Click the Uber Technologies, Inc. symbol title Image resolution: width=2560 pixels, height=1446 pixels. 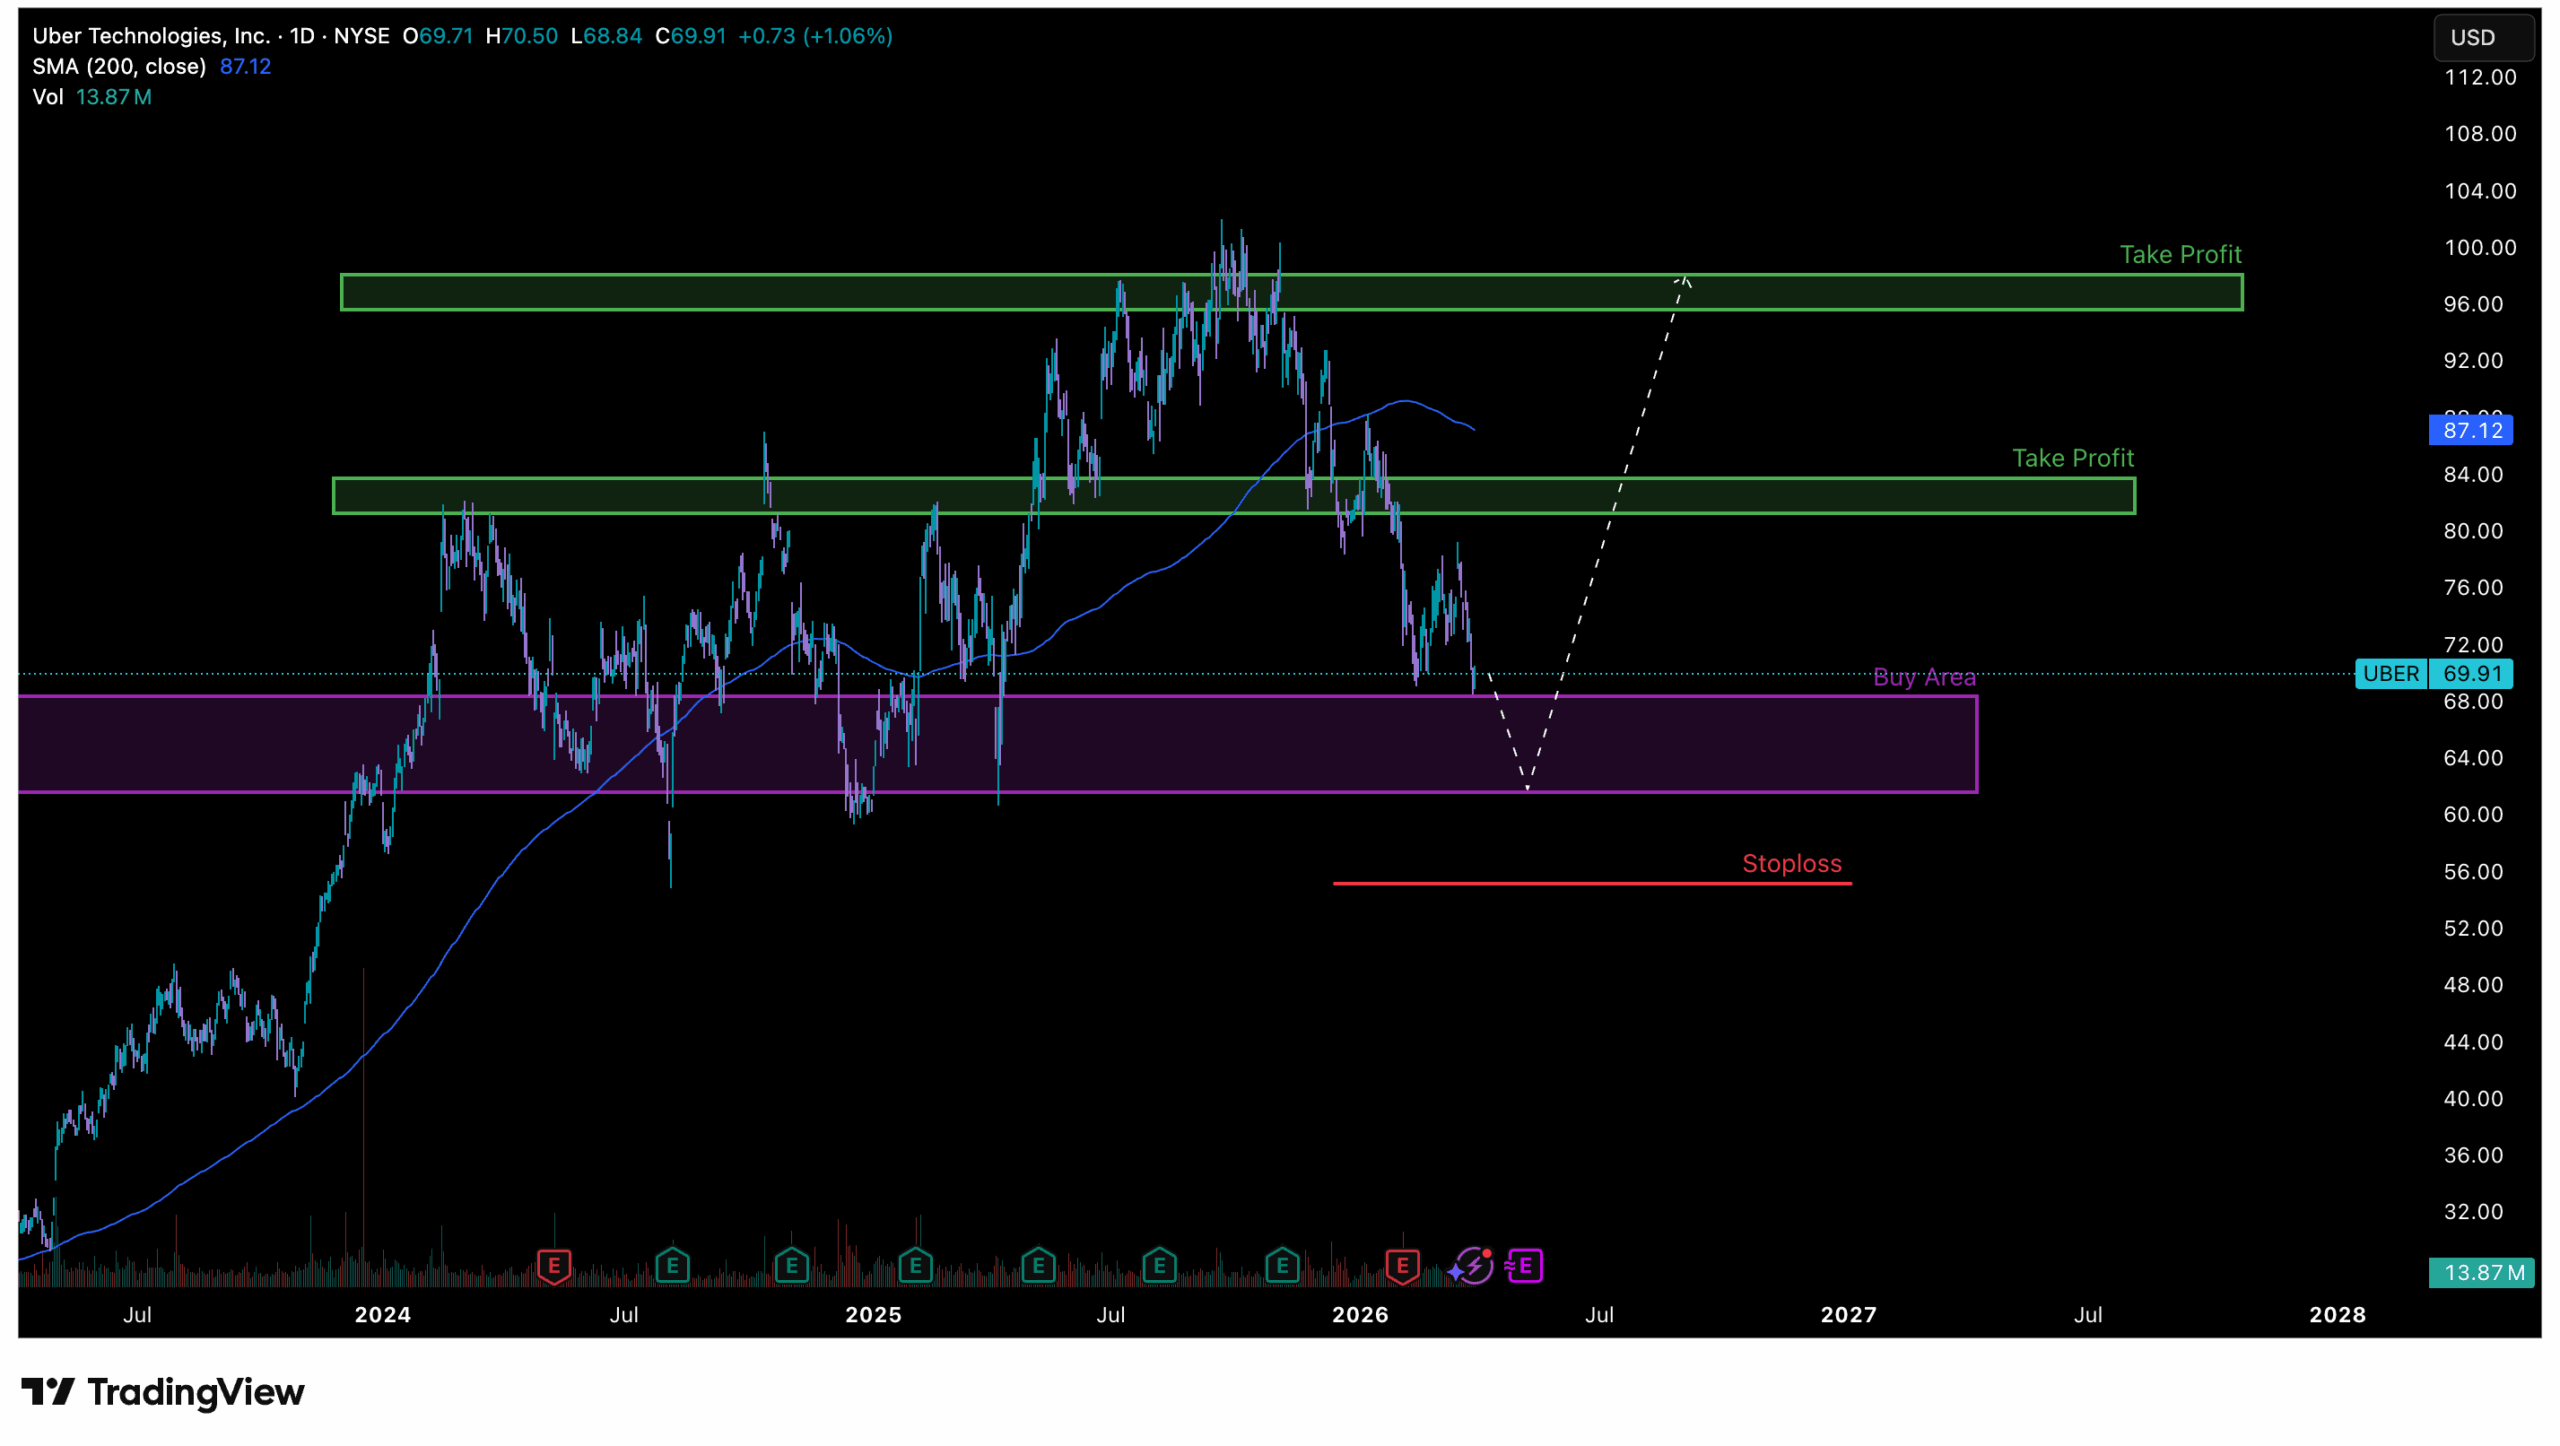(x=150, y=36)
